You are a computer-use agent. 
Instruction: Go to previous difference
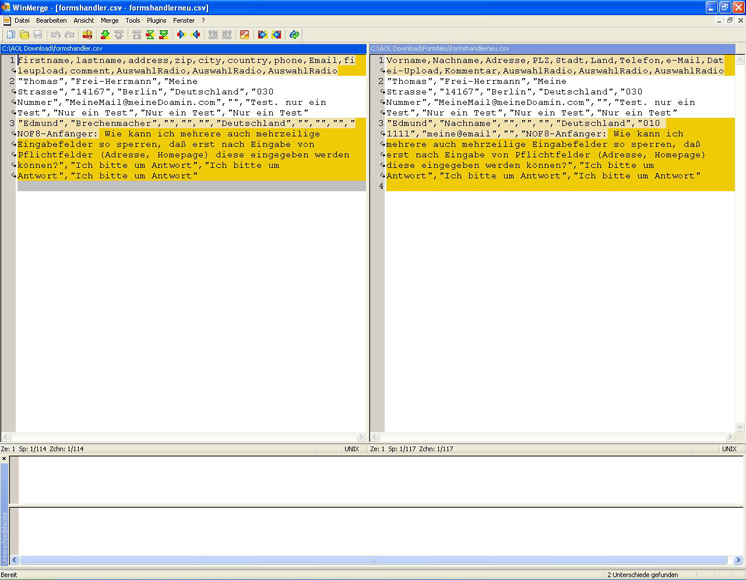[119, 35]
